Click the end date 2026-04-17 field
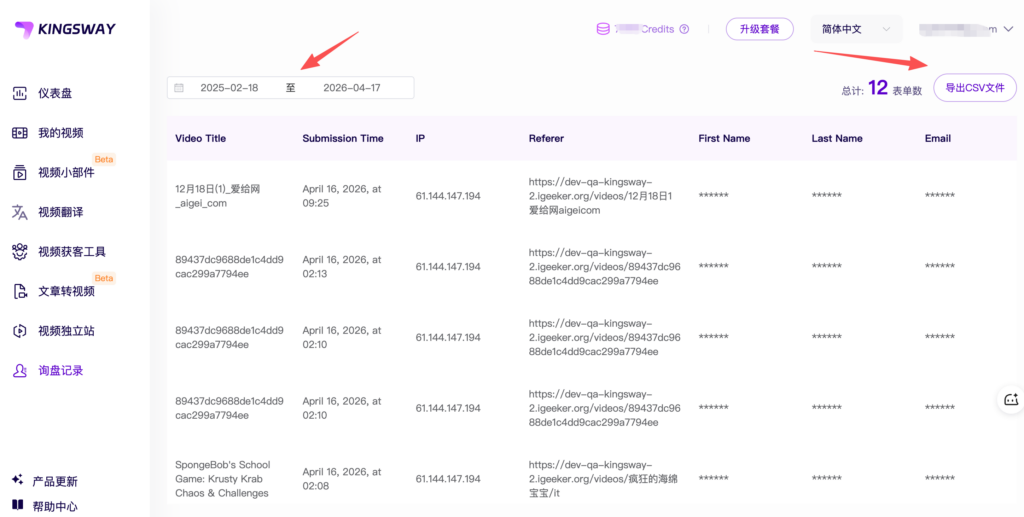The width and height of the screenshot is (1024, 517). 351,88
